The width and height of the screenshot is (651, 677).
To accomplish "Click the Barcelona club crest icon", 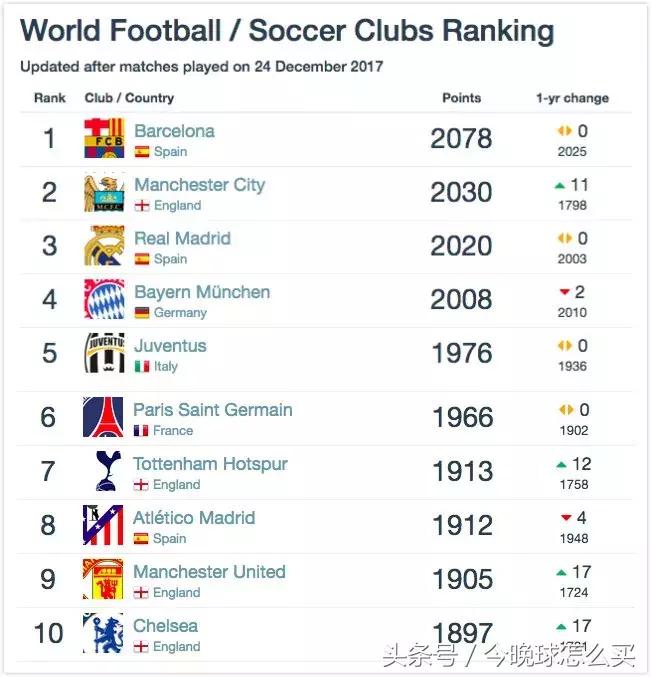I will (x=104, y=139).
